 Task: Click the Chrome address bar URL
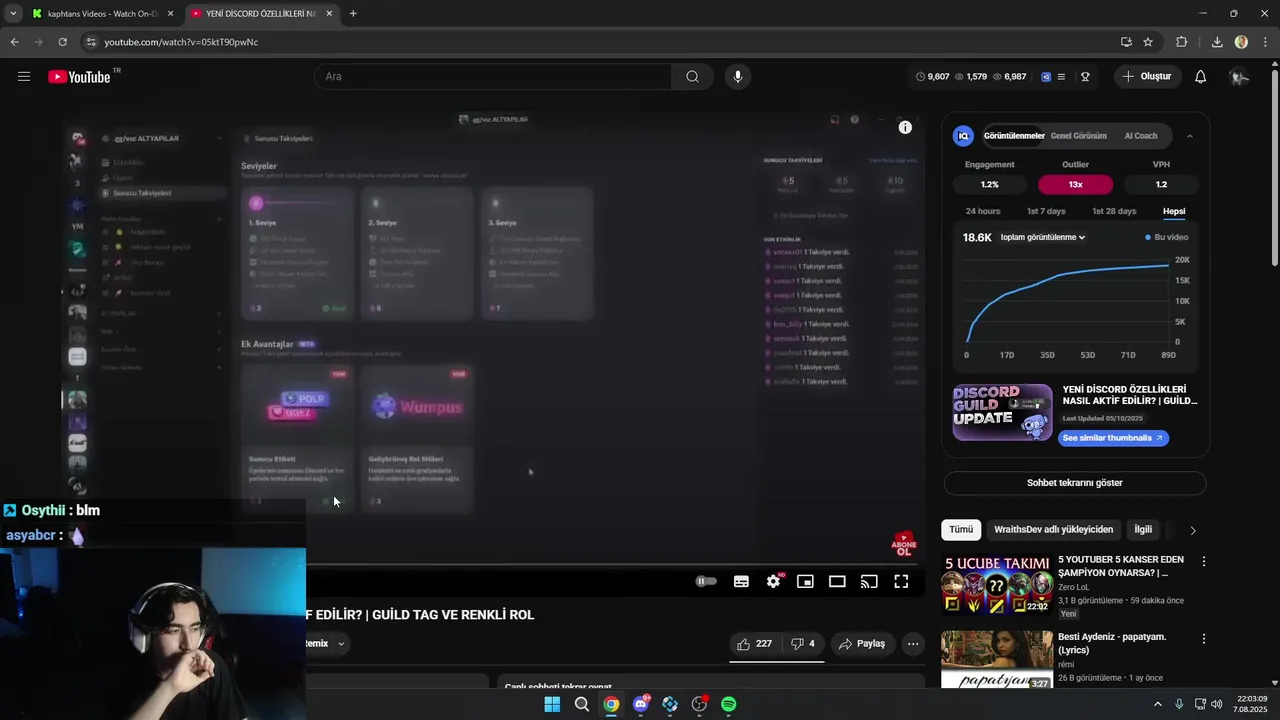click(x=181, y=42)
